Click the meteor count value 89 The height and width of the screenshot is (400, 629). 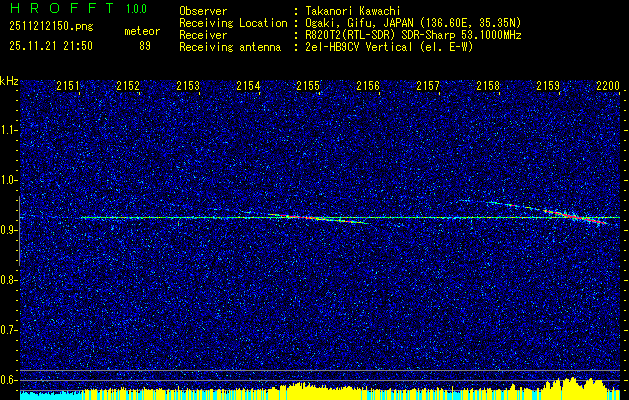[x=145, y=46]
